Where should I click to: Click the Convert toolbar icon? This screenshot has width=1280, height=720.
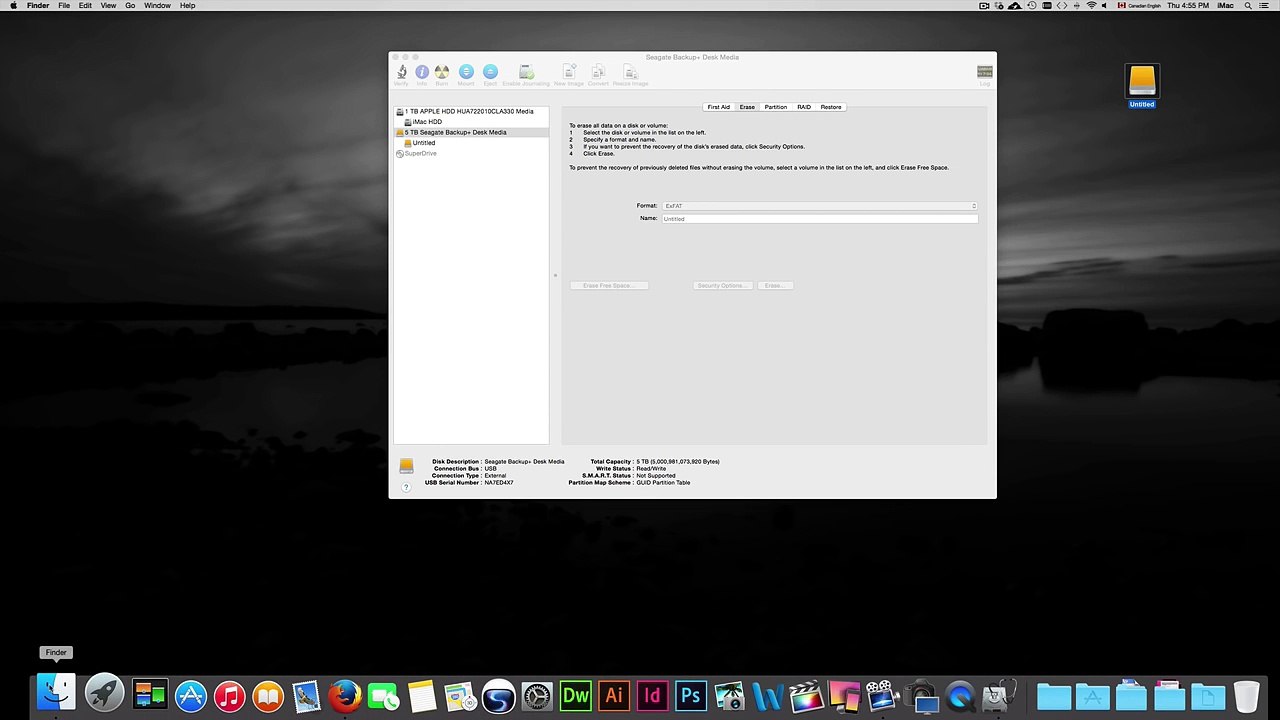(x=598, y=72)
